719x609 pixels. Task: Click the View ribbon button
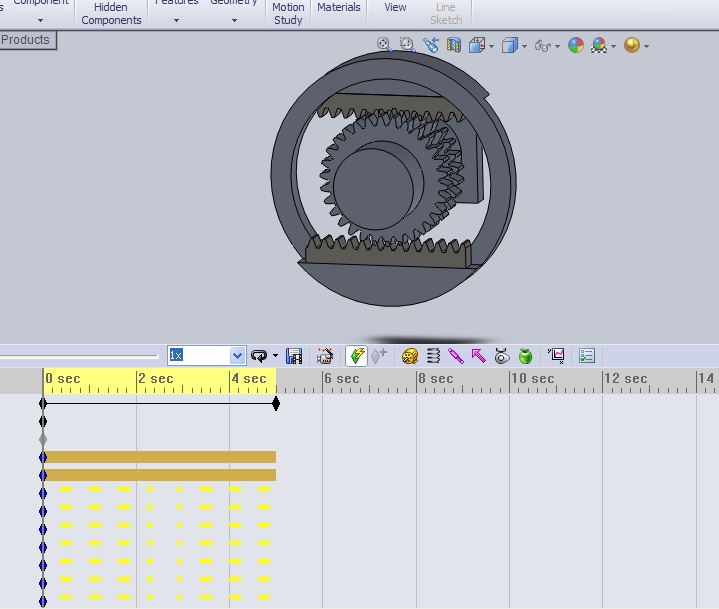pyautogui.click(x=395, y=7)
